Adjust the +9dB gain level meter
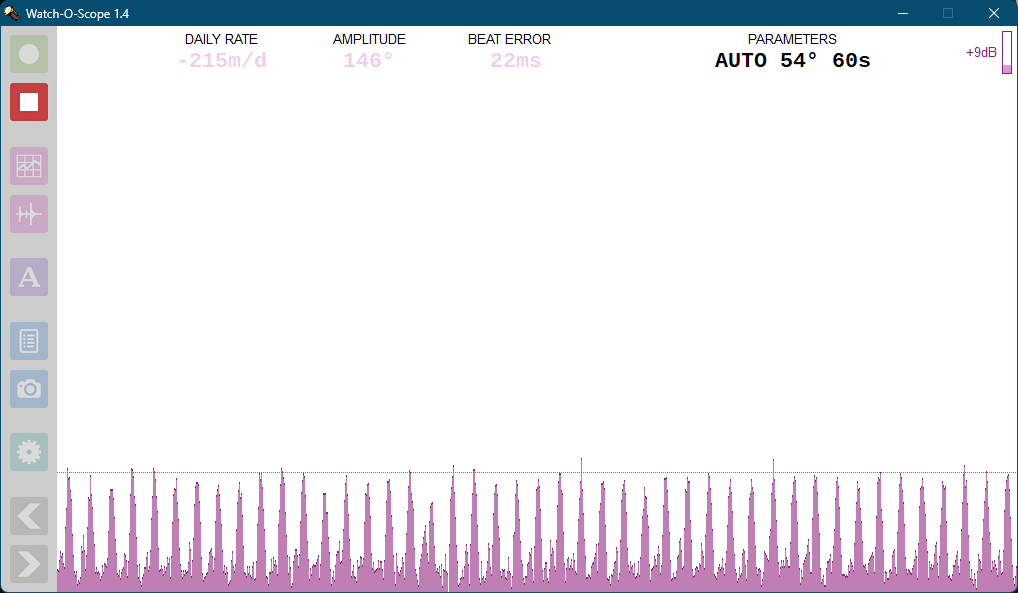 click(x=1006, y=52)
